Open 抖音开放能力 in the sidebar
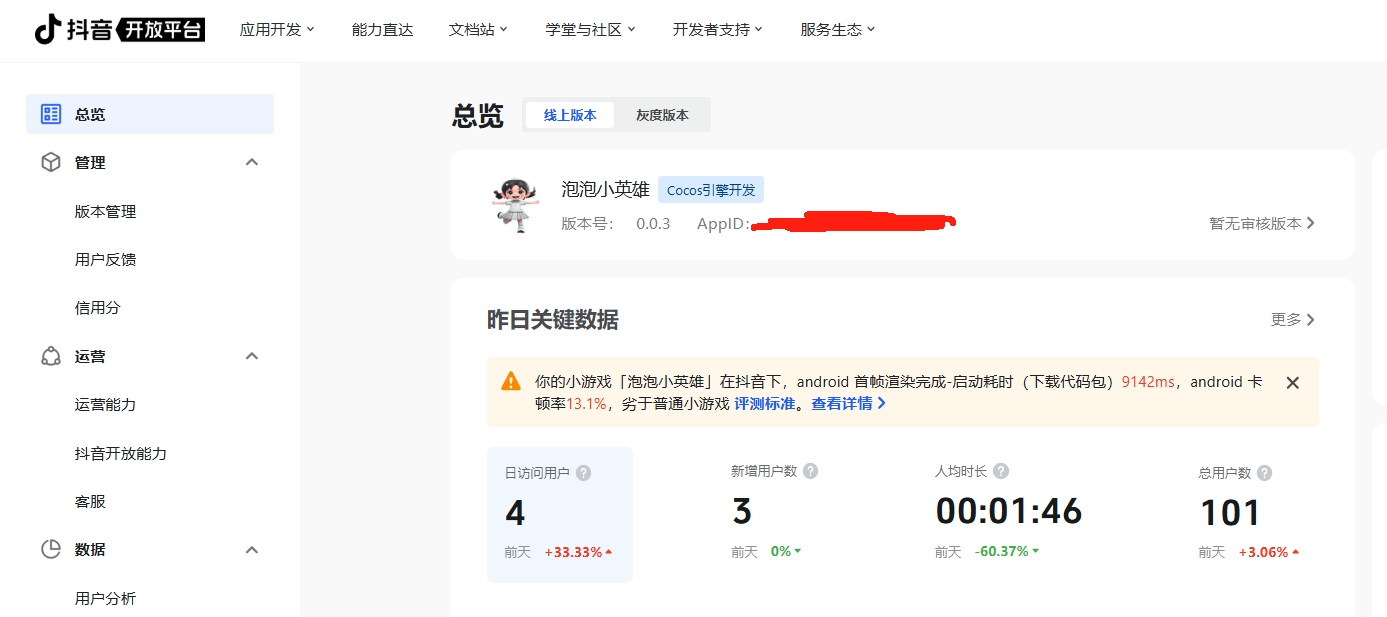 120,453
